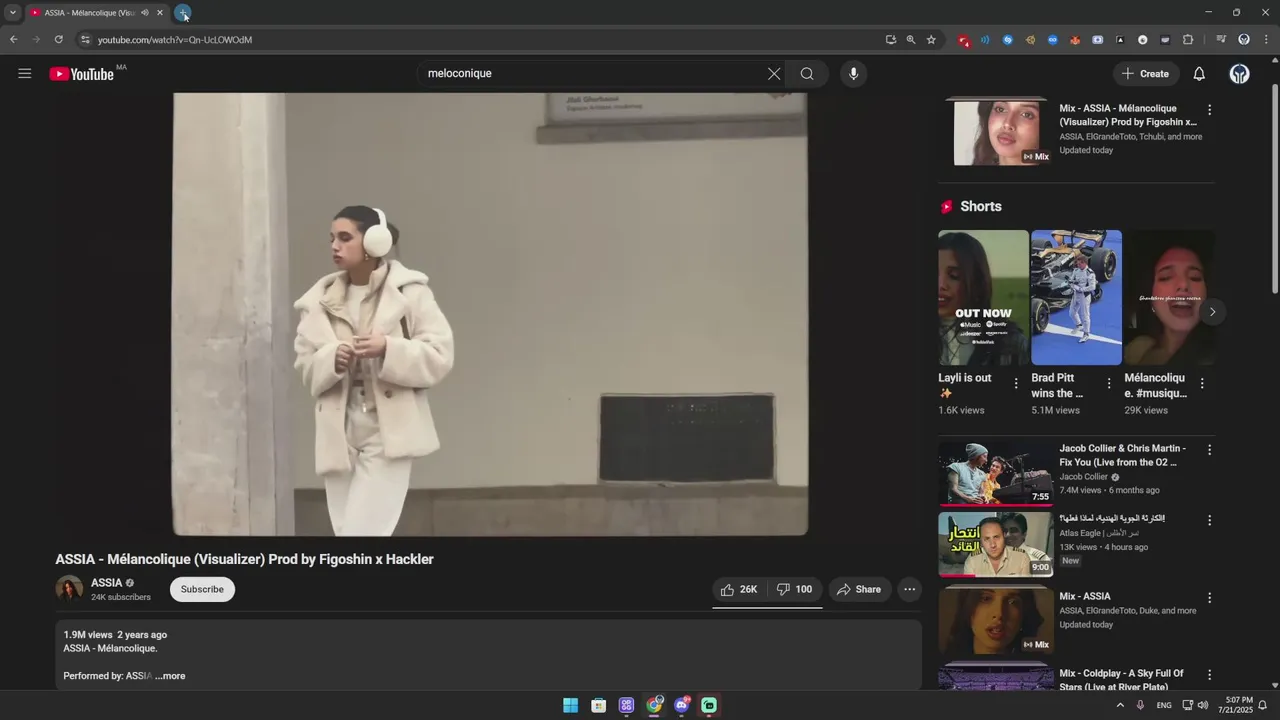
Task: Open a new browser tab
Action: (x=182, y=13)
